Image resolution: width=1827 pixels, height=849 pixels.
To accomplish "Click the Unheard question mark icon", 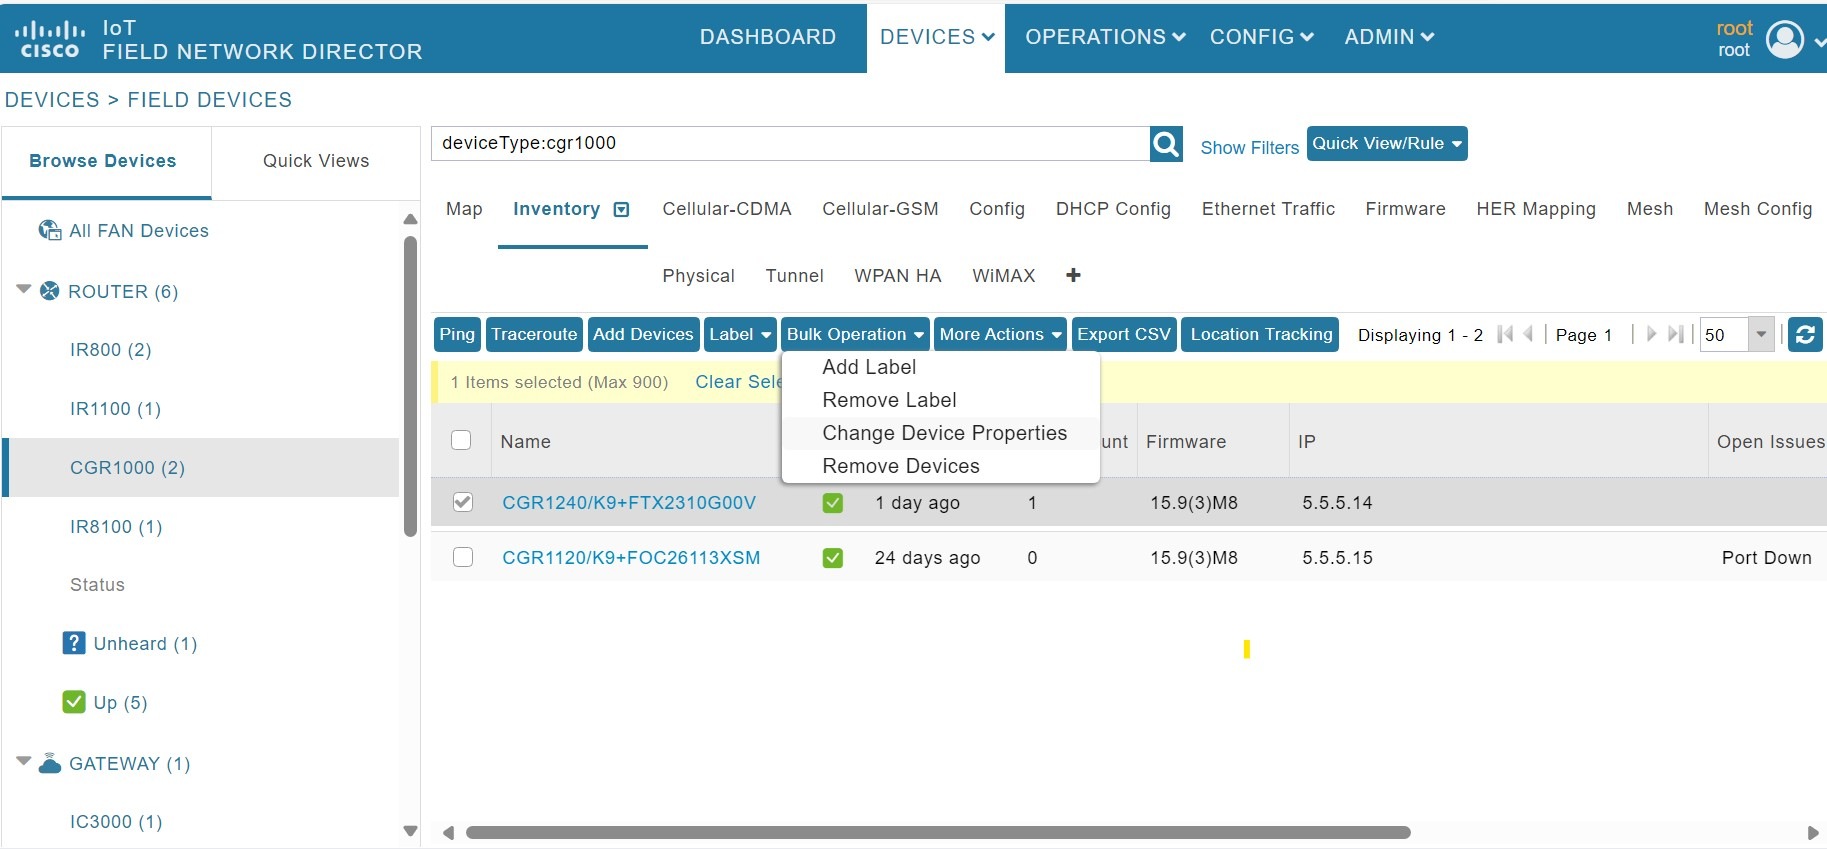I will coord(74,643).
